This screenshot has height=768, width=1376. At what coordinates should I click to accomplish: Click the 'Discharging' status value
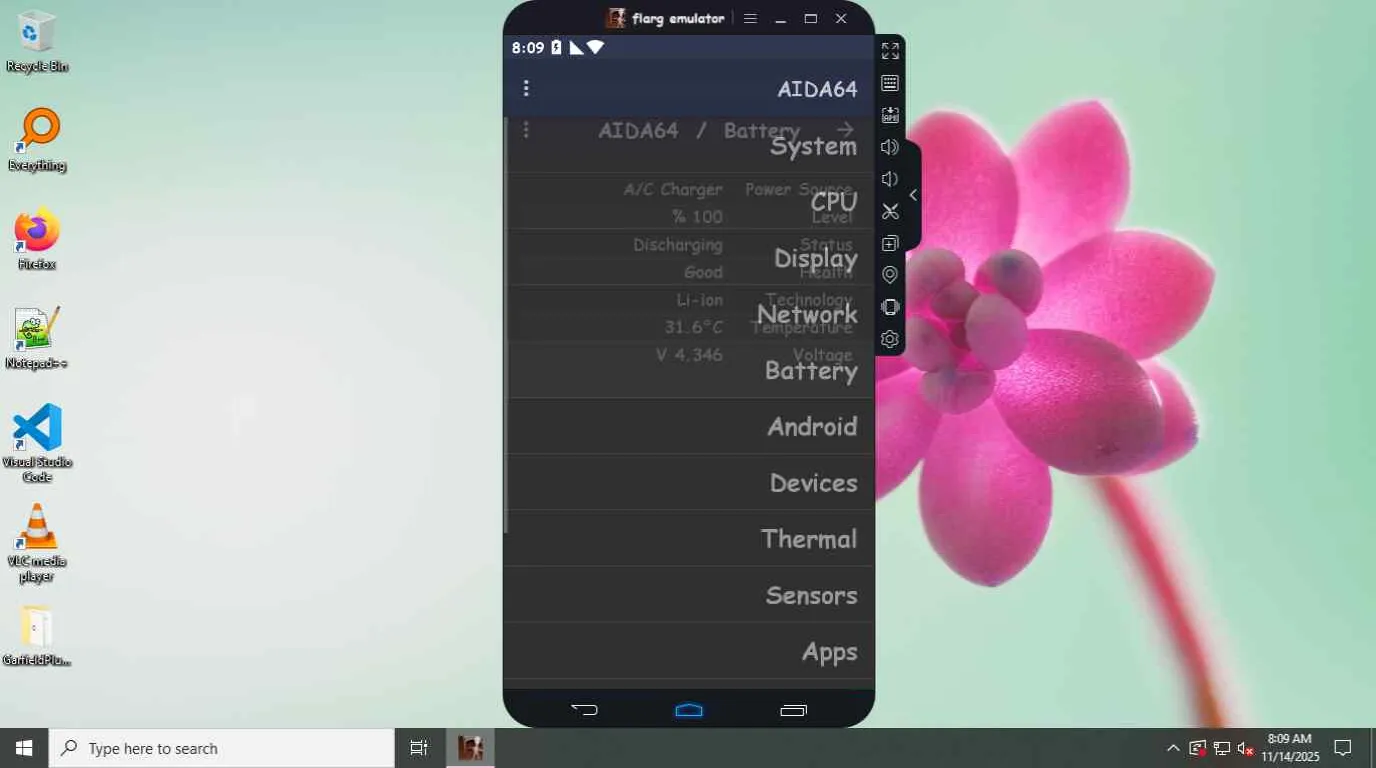click(678, 245)
